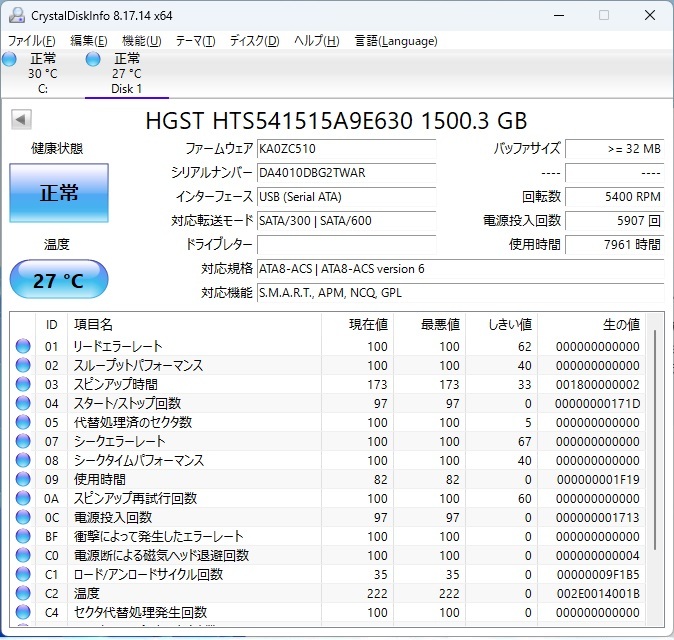Select the 衝撃によって発生したエラーレート row name

158,536
